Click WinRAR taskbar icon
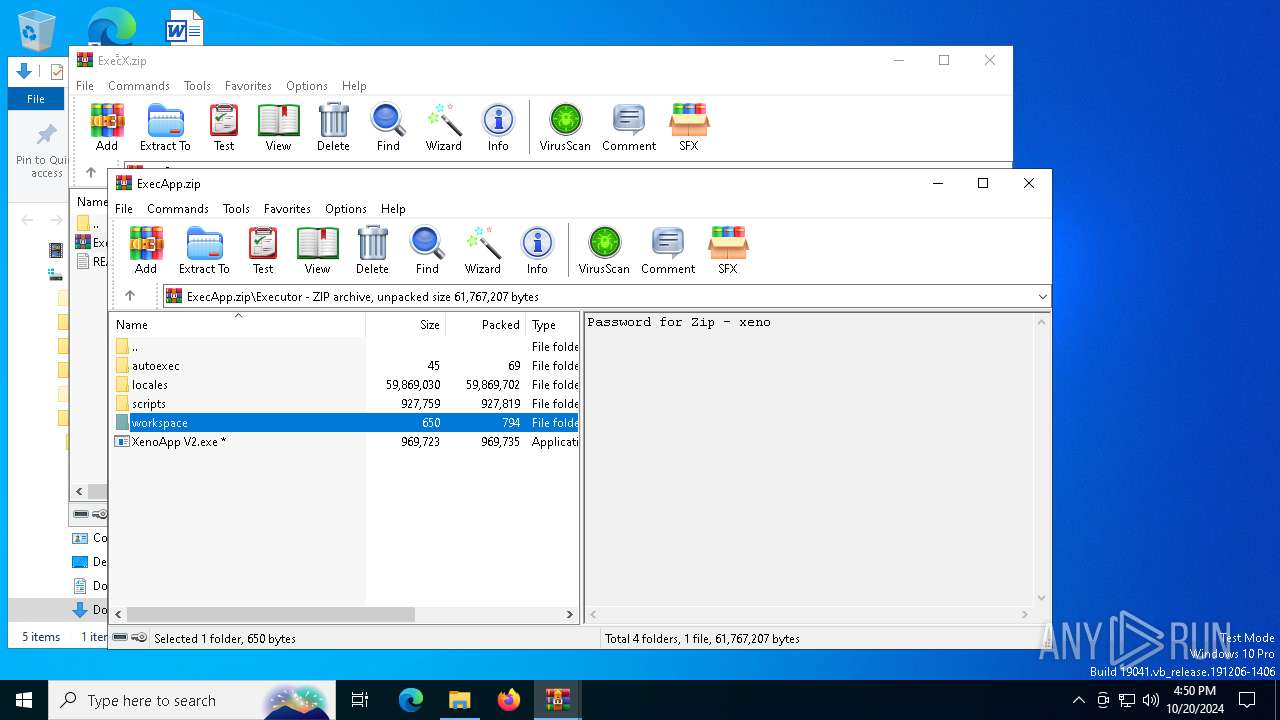This screenshot has width=1280, height=720. point(558,700)
